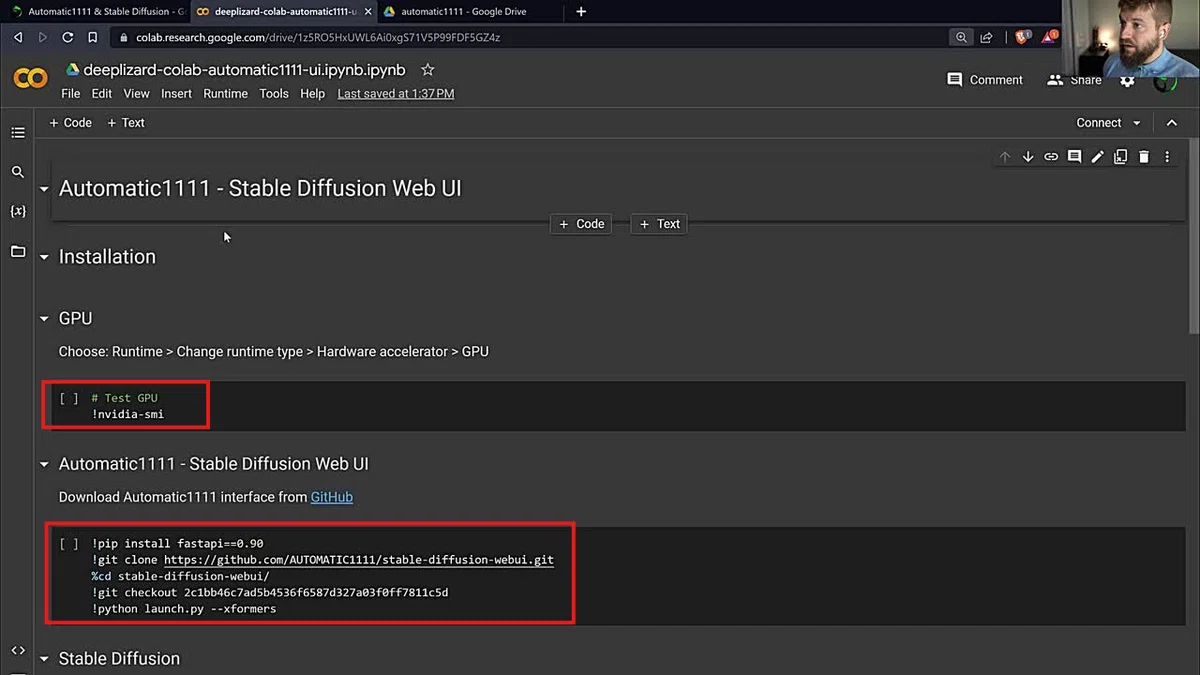
Task: Open the Connect dropdown arrow
Action: [x=1136, y=123]
